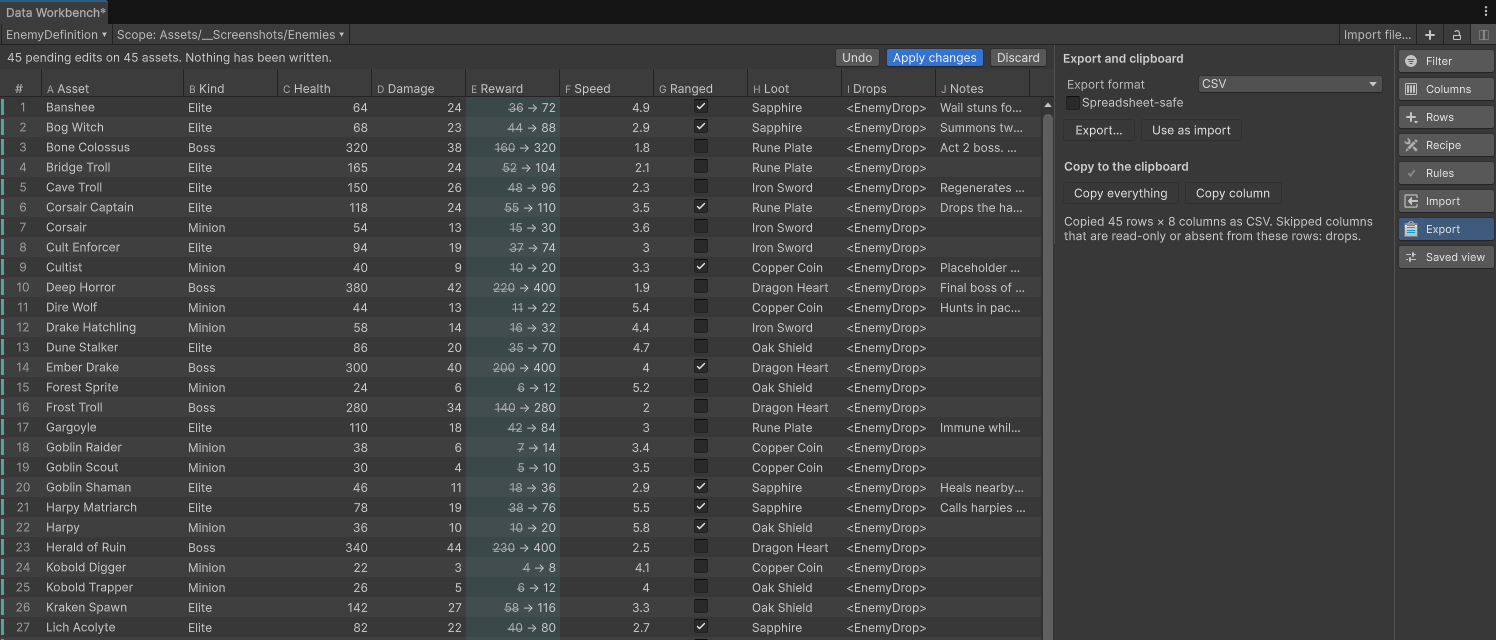Screen dimensions: 1496x640
Task: Select row number 13 for Dune Stalker
Action: pyautogui.click(x=22, y=347)
